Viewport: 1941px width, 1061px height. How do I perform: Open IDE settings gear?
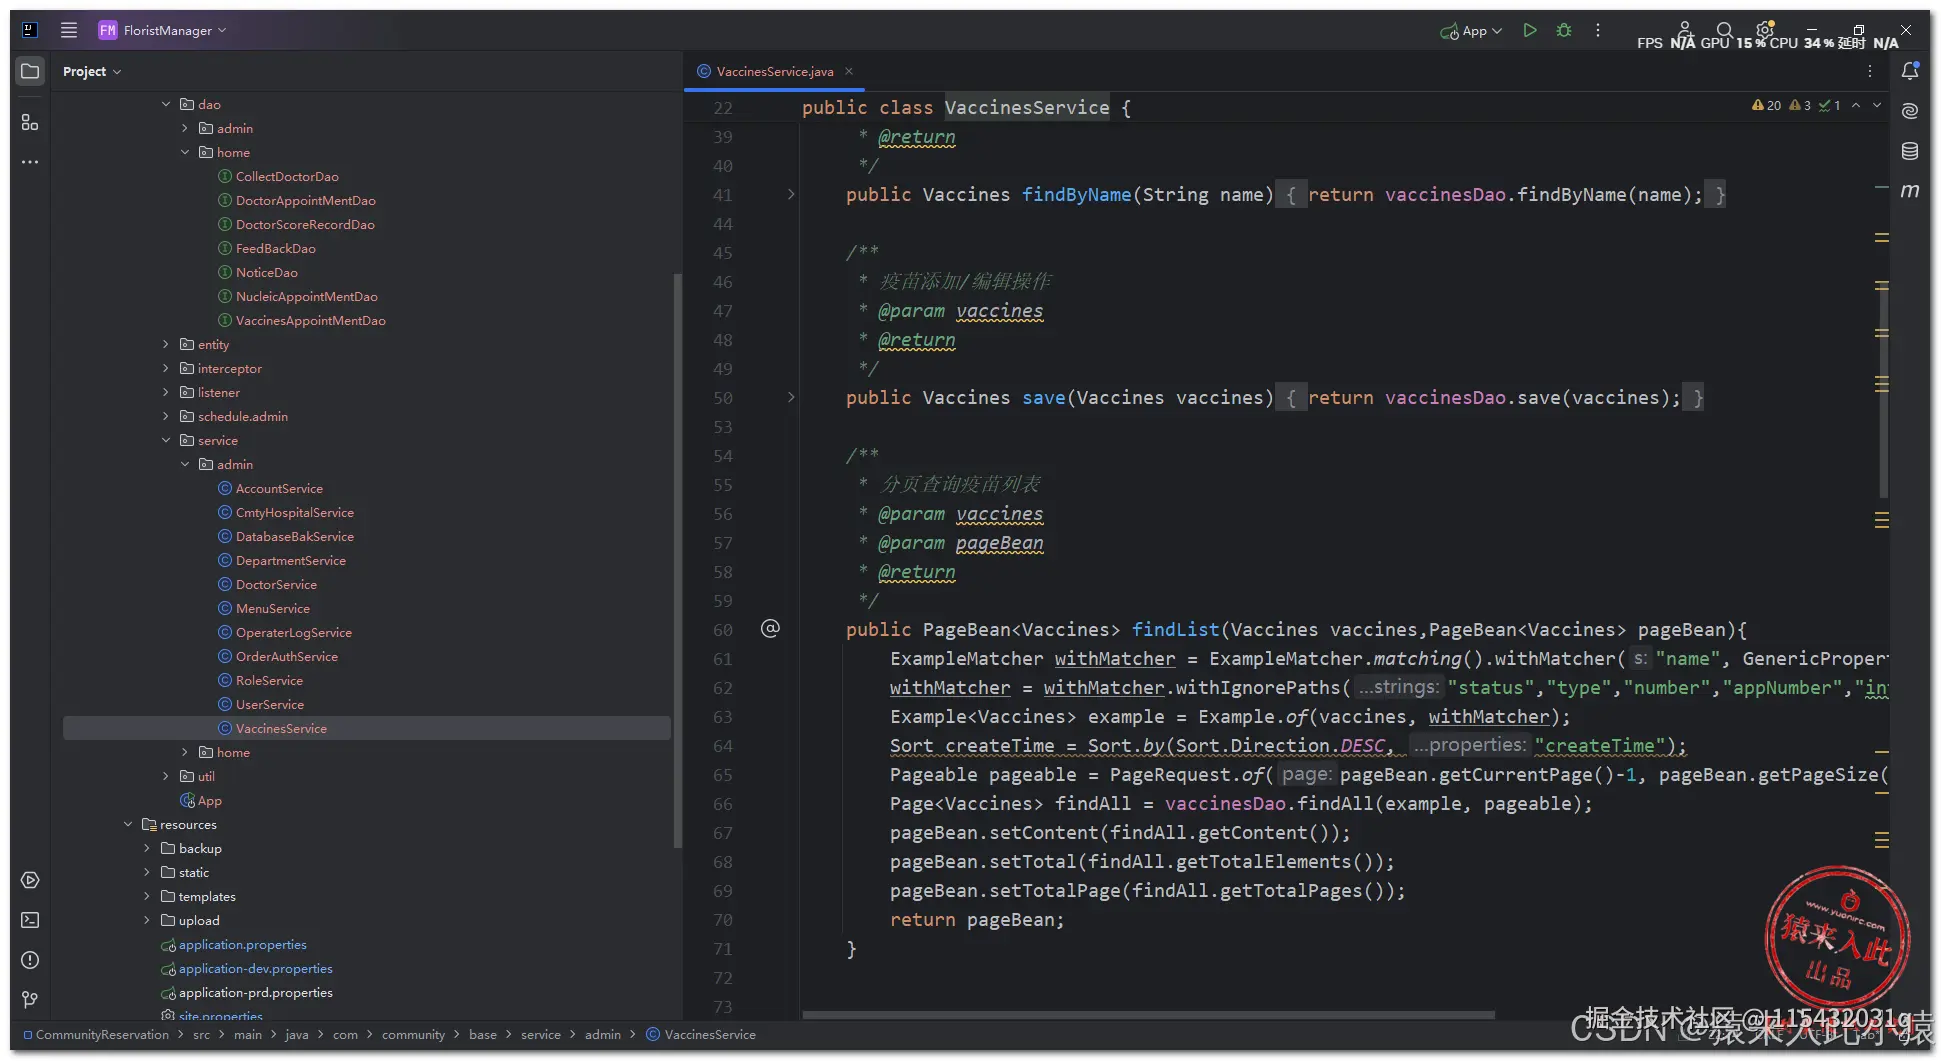point(1765,30)
